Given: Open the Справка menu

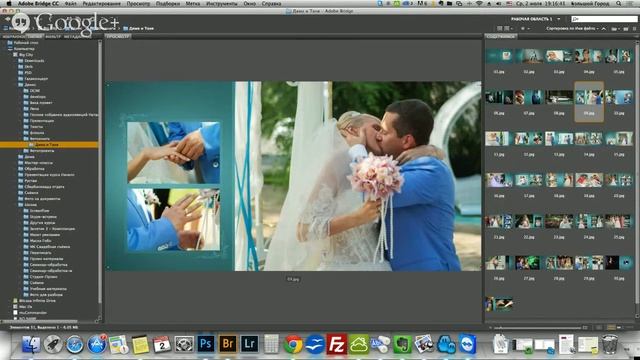Looking at the screenshot, I should 271,3.
